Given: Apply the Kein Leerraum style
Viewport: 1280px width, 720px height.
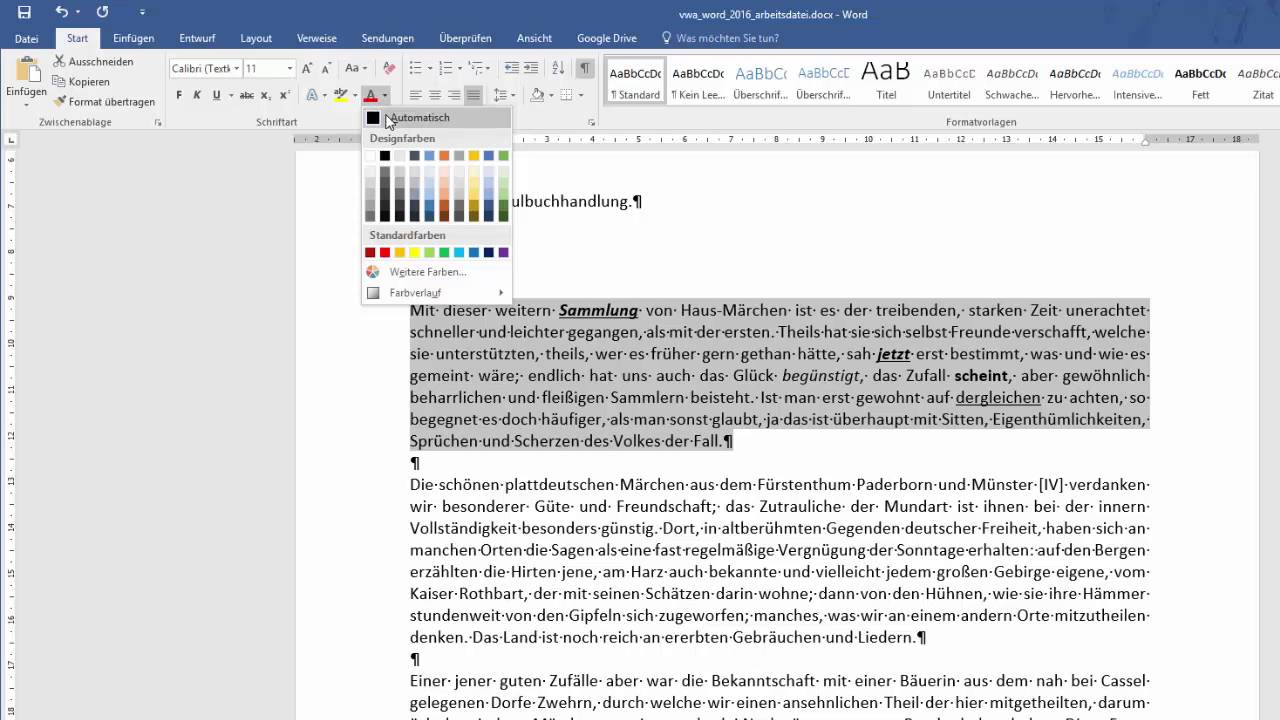Looking at the screenshot, I should (x=698, y=82).
